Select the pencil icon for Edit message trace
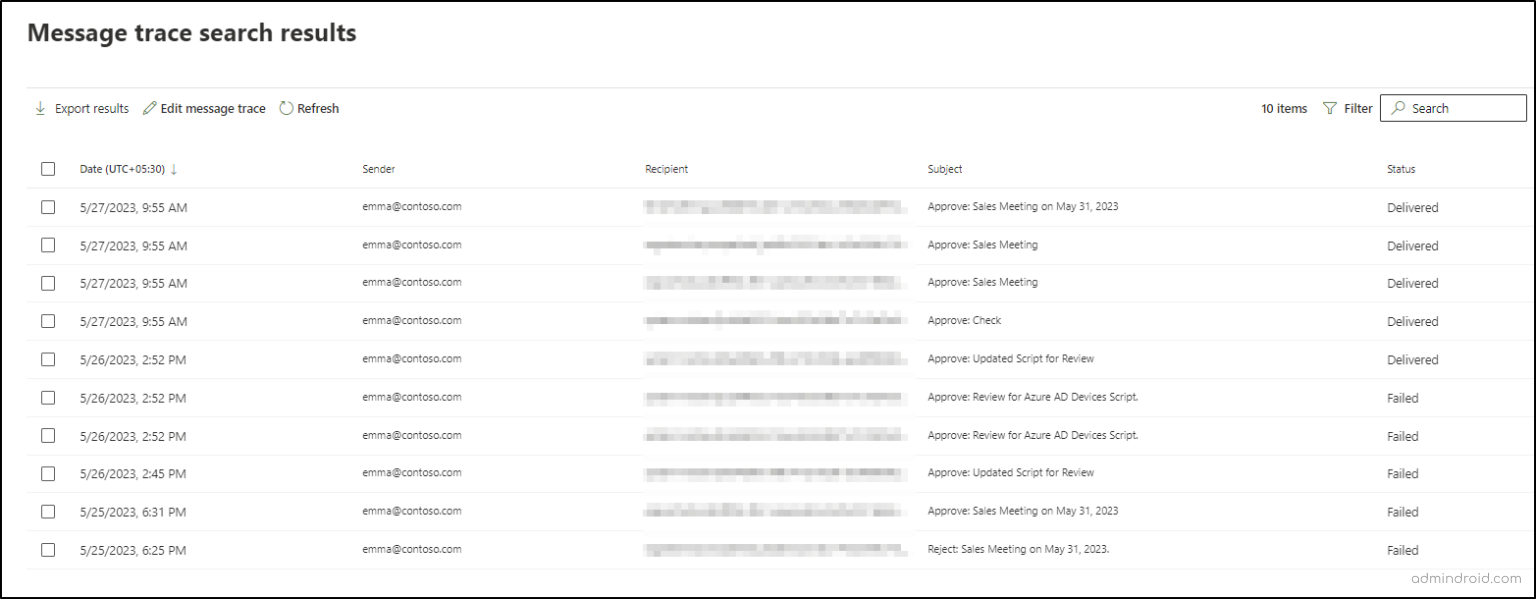This screenshot has height=599, width=1536. (150, 106)
